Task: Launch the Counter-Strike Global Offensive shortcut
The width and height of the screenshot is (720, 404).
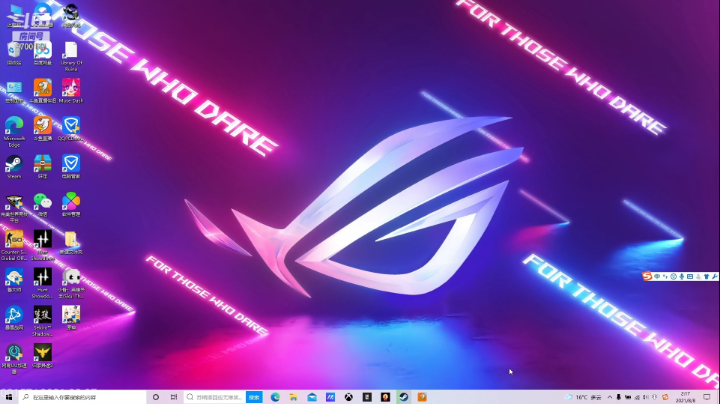Action: tap(14, 246)
